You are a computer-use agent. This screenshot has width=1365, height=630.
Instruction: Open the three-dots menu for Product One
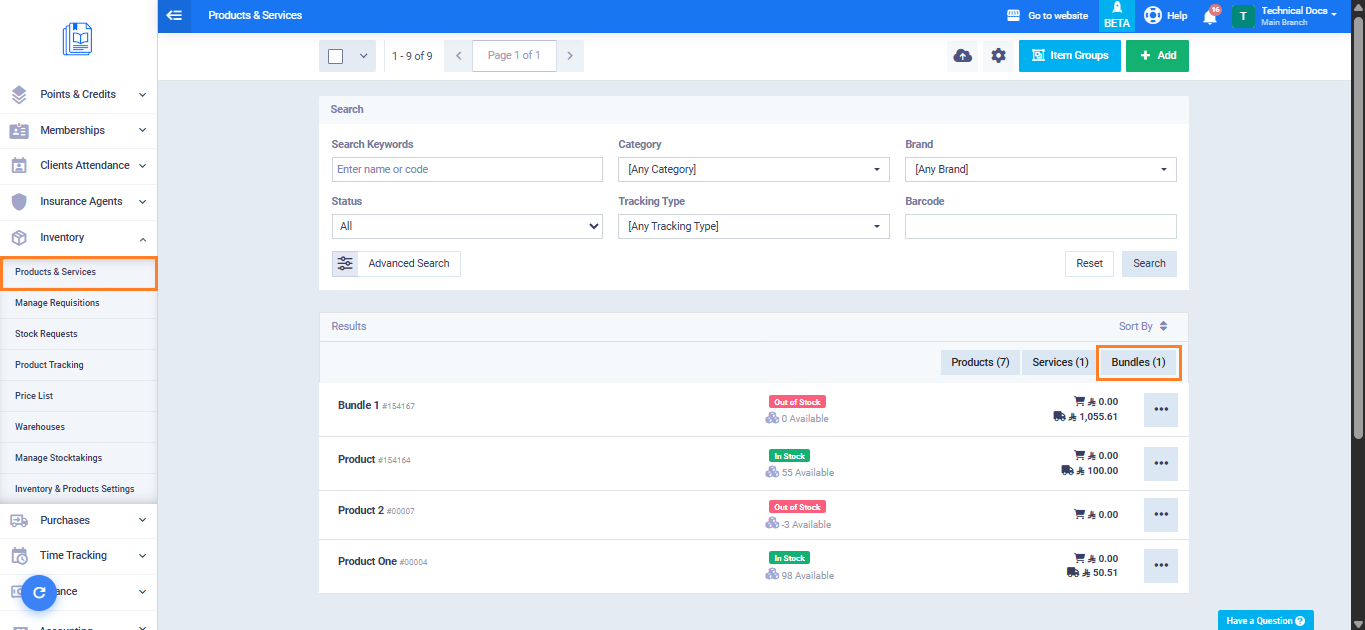coord(1160,566)
